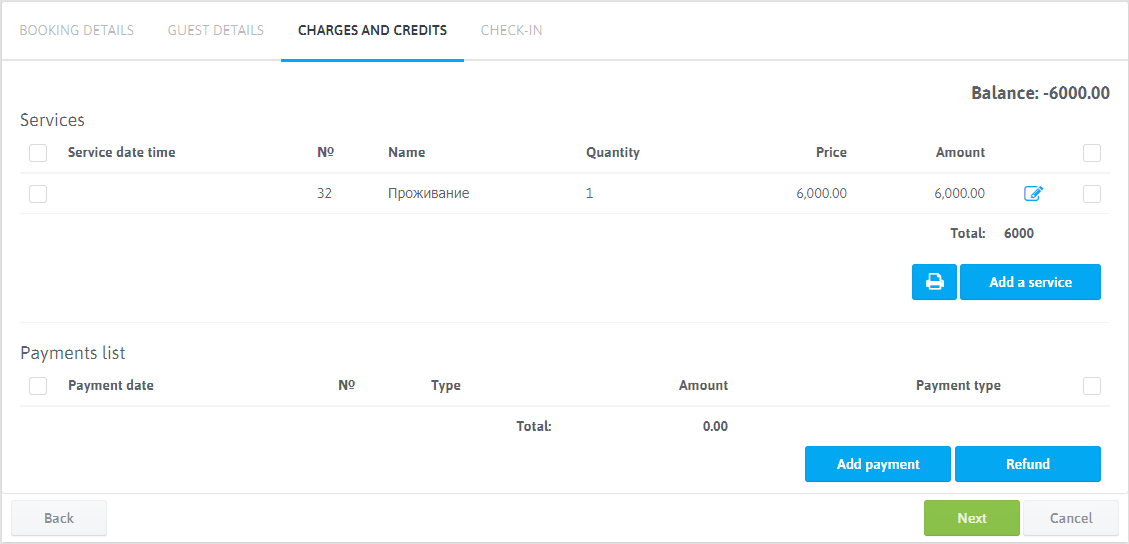
Task: Tick the right checkbox in the Services header
Action: click(x=1092, y=153)
